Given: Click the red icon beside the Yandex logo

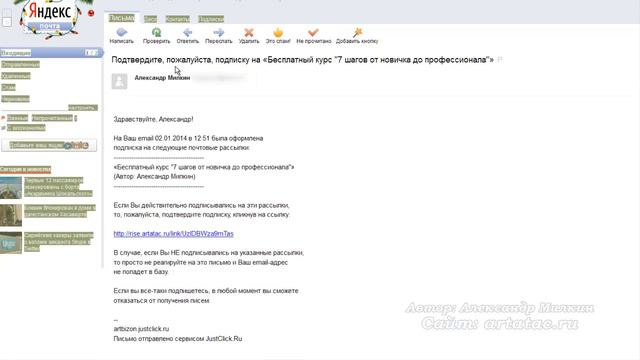Looking at the screenshot, I should point(91,13).
